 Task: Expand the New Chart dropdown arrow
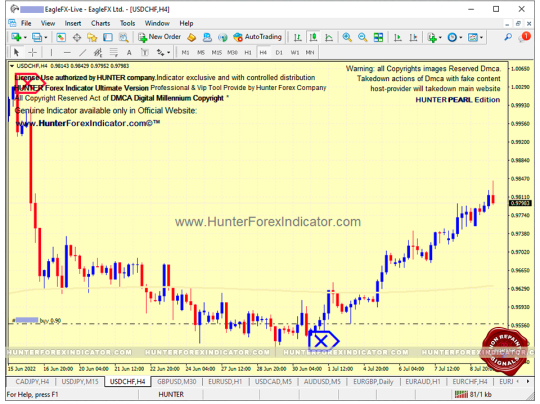pyautogui.click(x=25, y=38)
